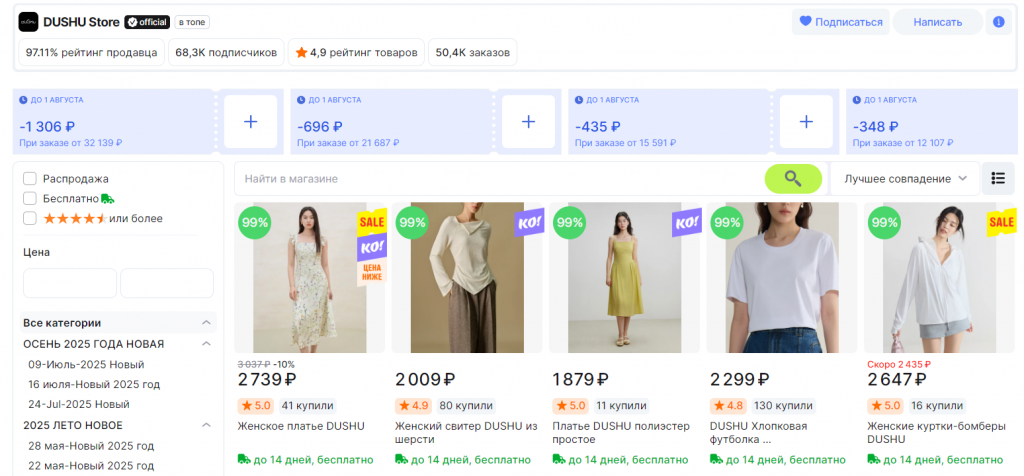Open 09-Июль-2025 Новый category
The image size is (1024, 476).
[86, 364]
